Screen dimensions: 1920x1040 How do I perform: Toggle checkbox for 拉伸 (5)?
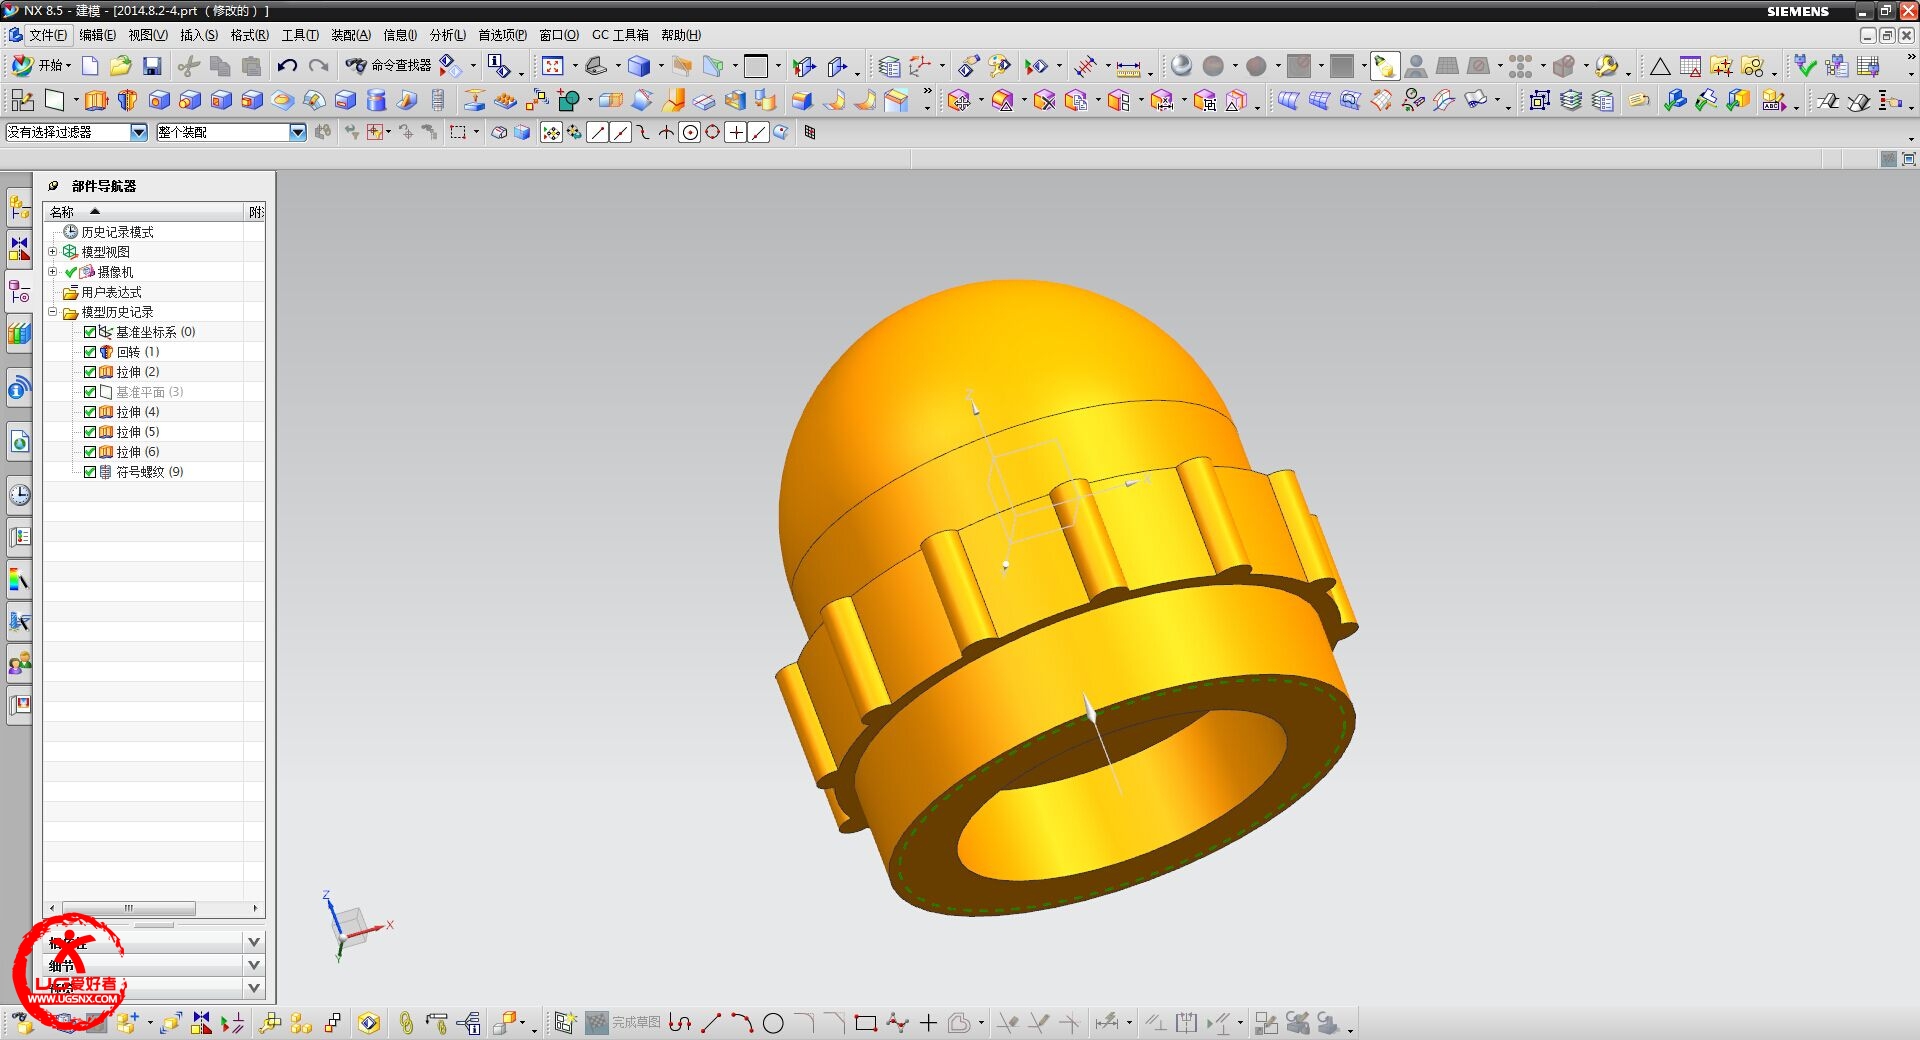(90, 432)
